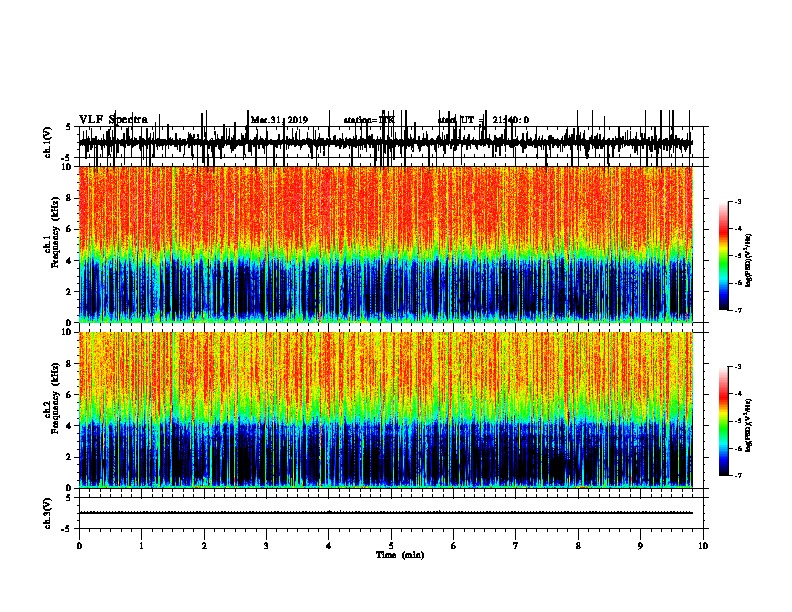The width and height of the screenshot is (792, 612).
Task: Click the "2" kHz tick of ch.2 spectrogram
Action: [x=70, y=457]
